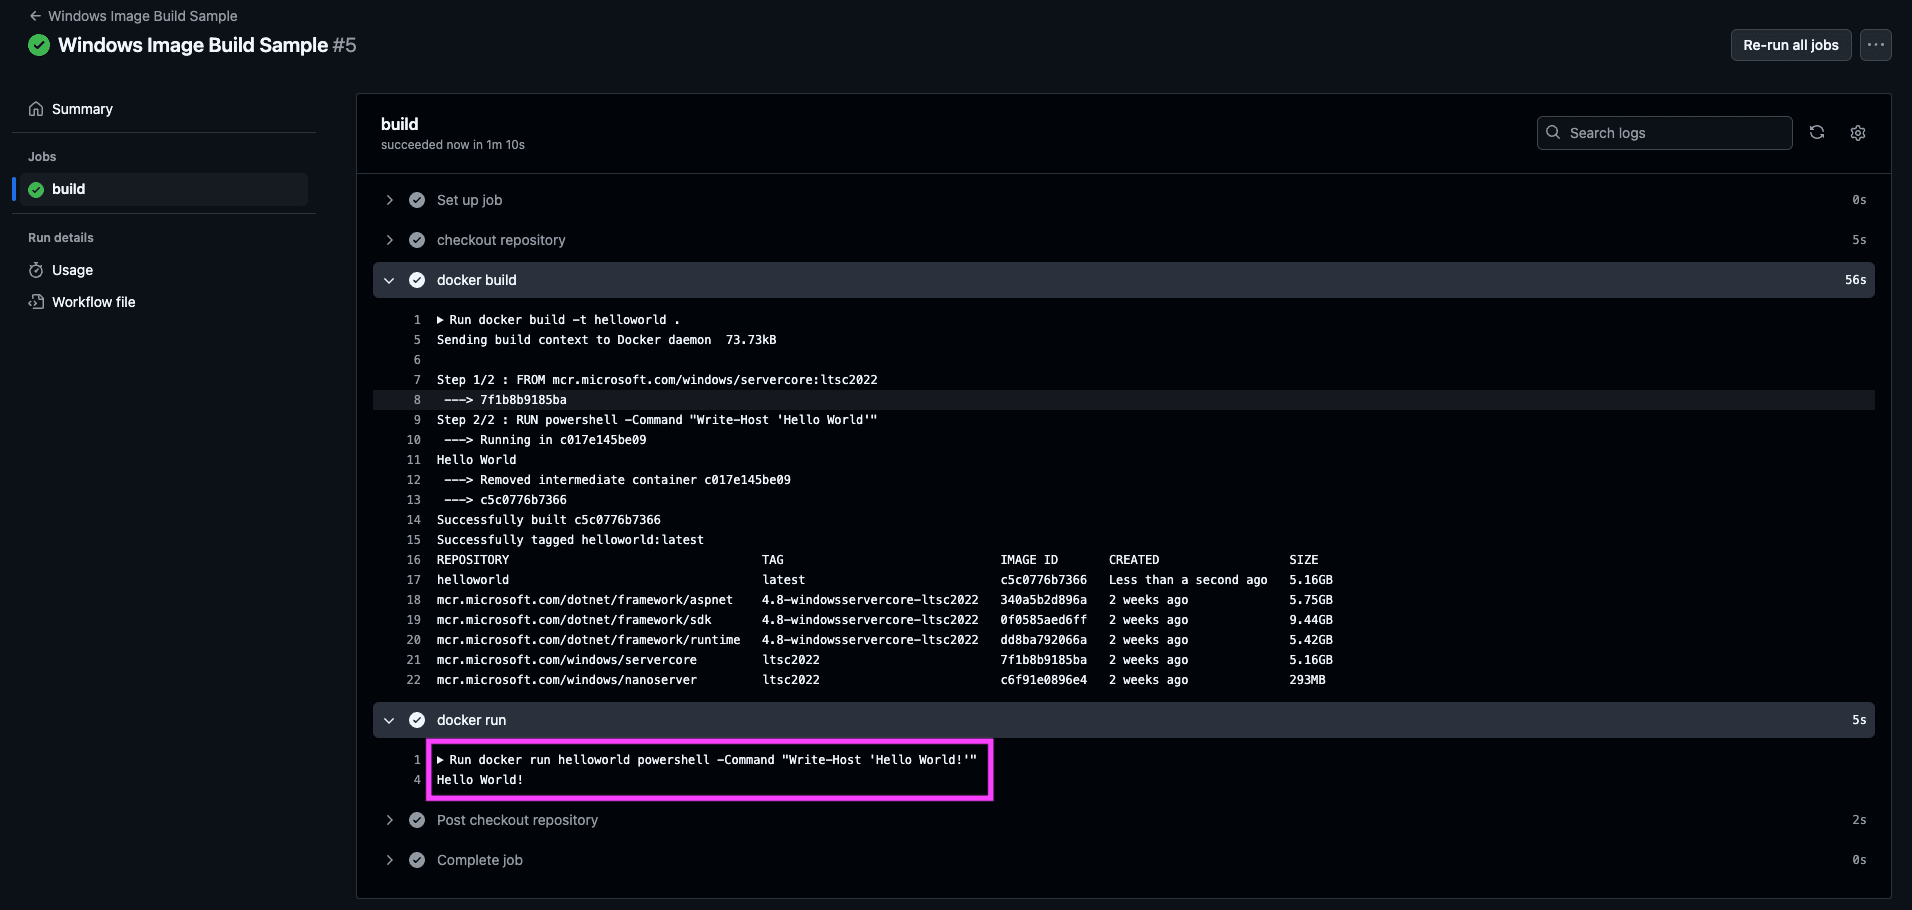Click the 'succeeded now in 1m 10s' text
Viewport: 1912px width, 910px height.
pyautogui.click(x=452, y=145)
